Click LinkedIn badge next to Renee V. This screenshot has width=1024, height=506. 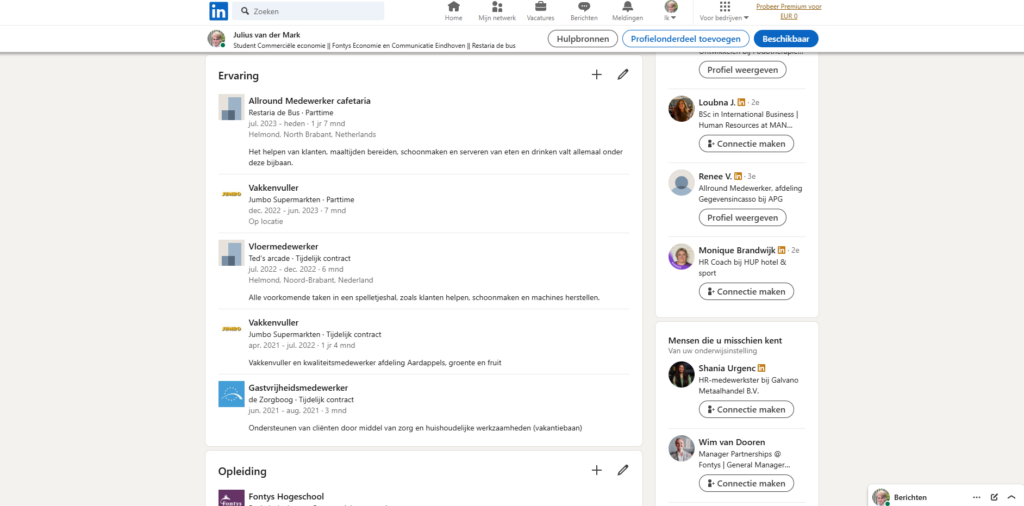pyautogui.click(x=739, y=176)
